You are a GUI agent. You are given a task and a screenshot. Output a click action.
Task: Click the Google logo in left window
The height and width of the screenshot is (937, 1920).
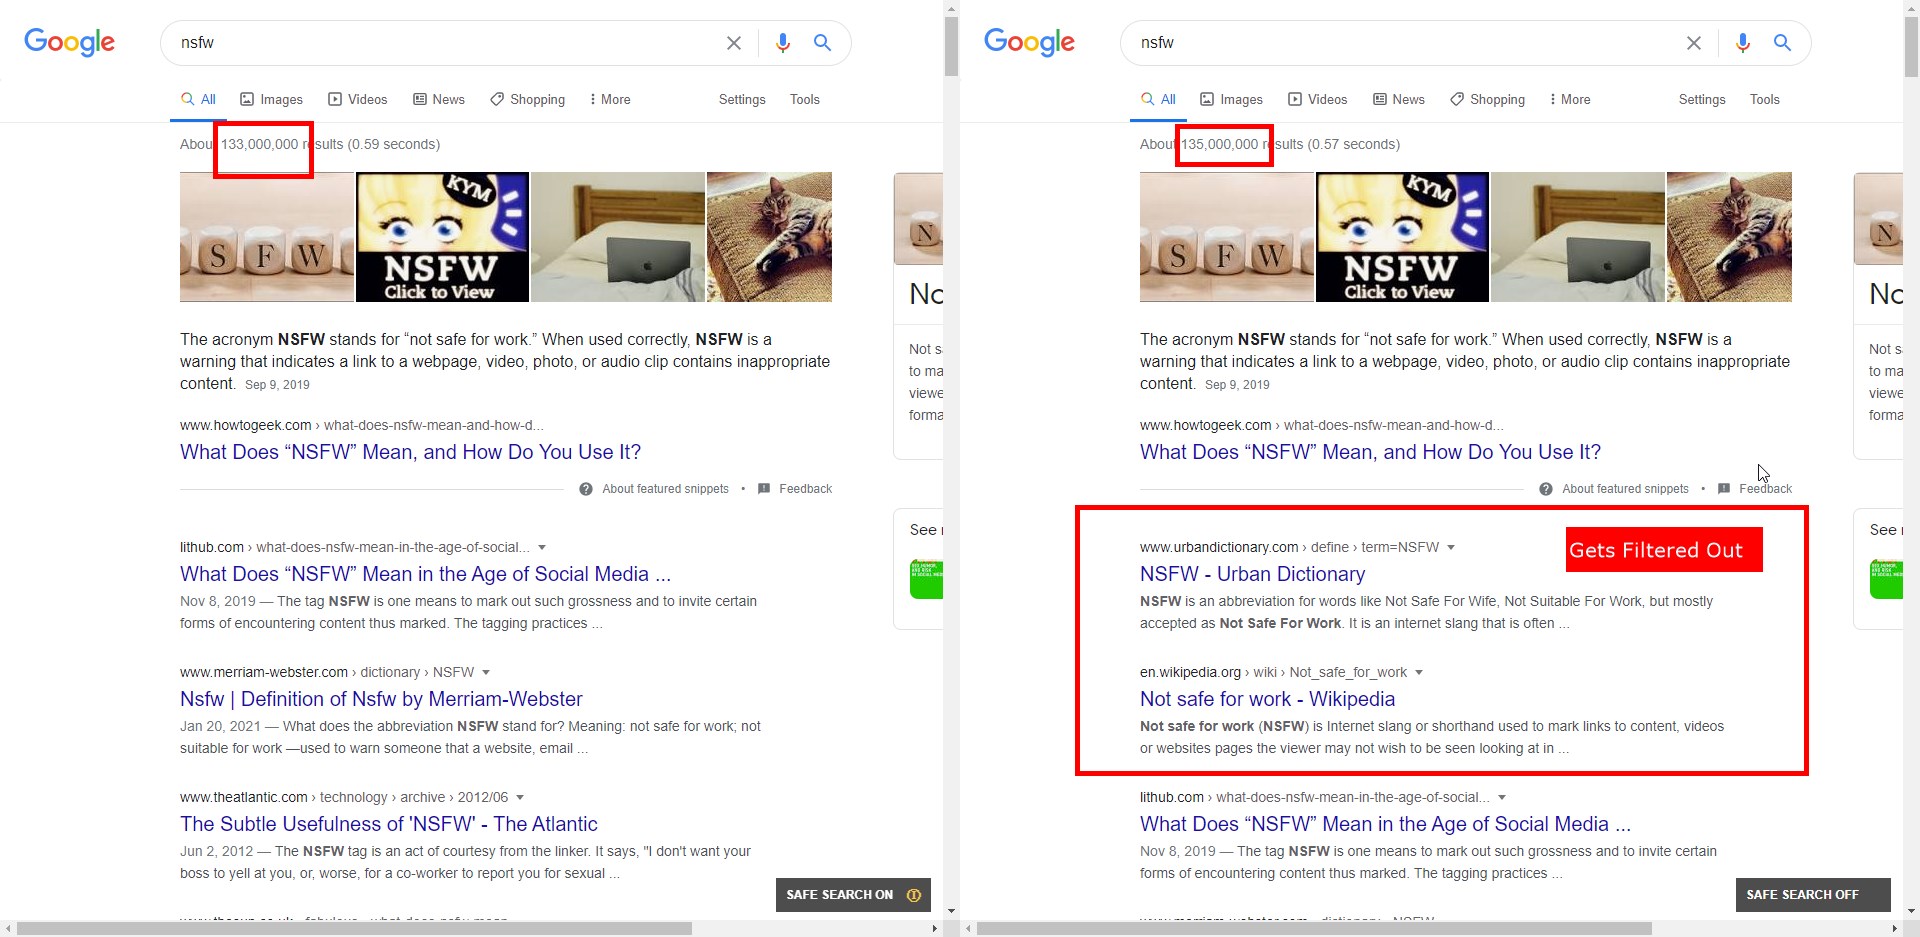coord(69,42)
